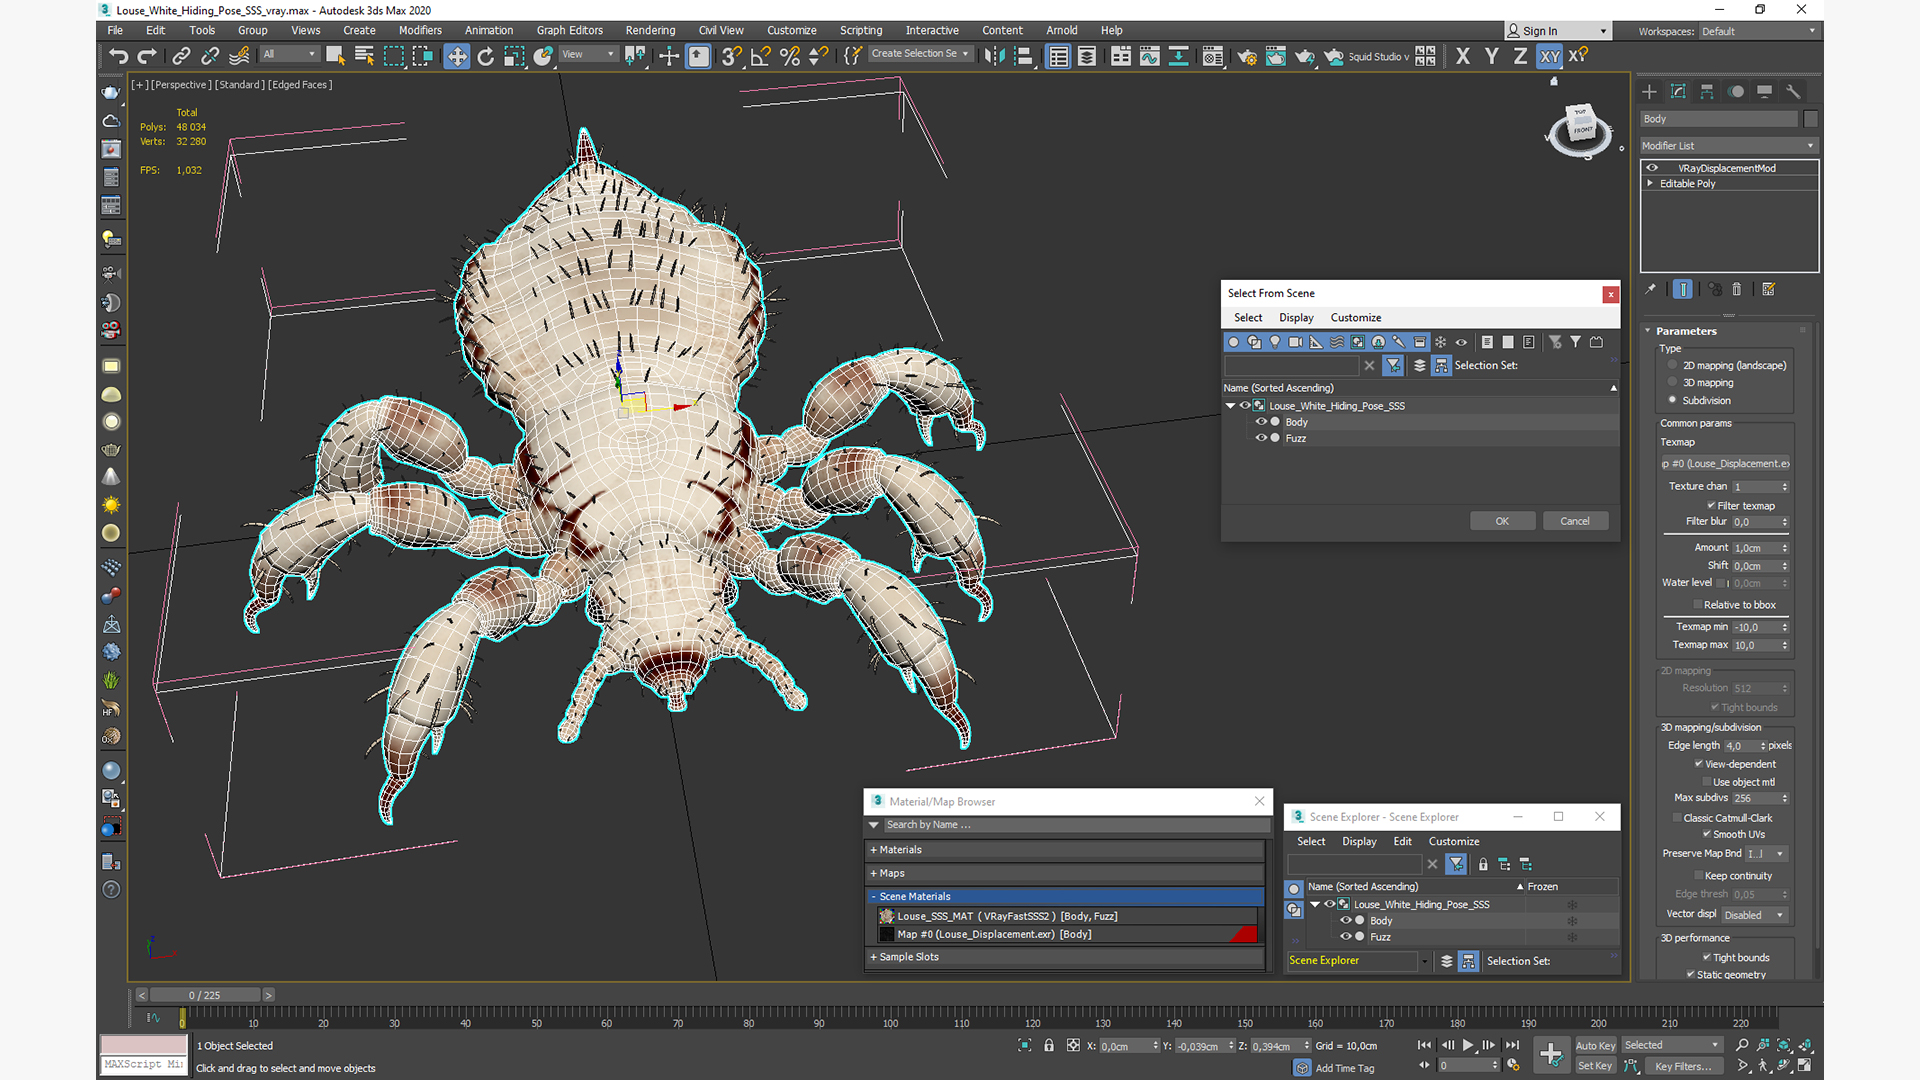Screen dimensions: 1920x1080
Task: Toggle Keep continuity checkbox
Action: [1698, 875]
